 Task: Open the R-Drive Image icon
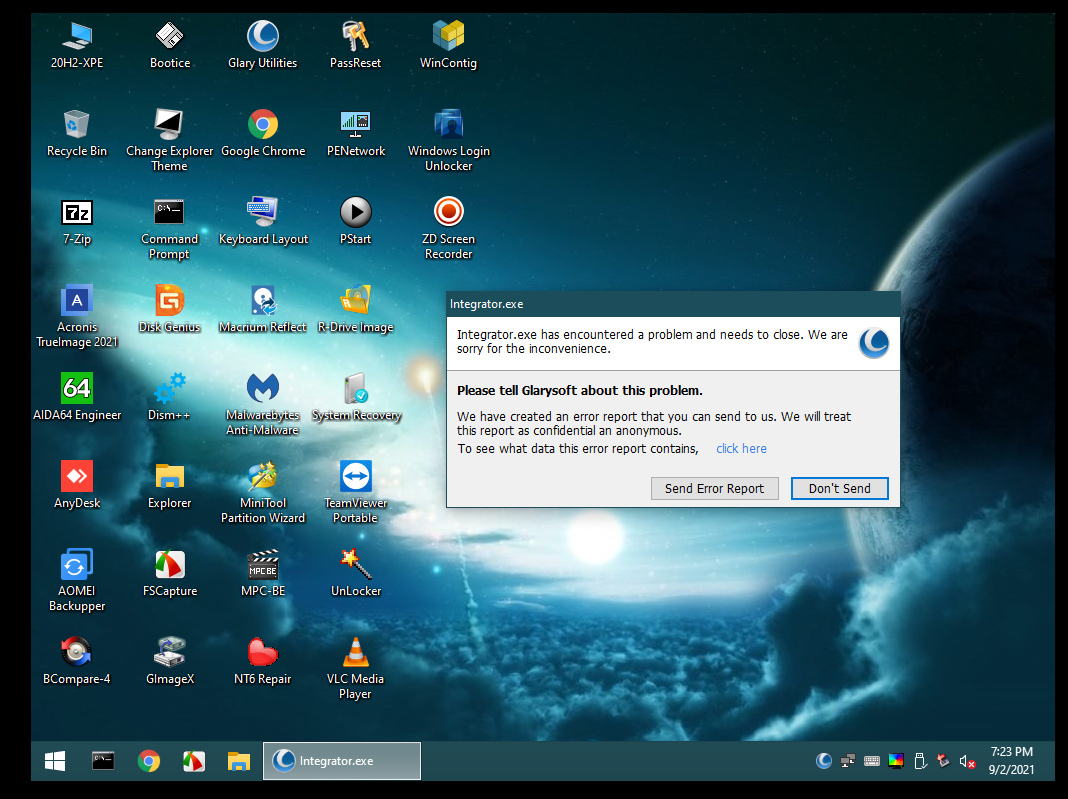(x=356, y=309)
